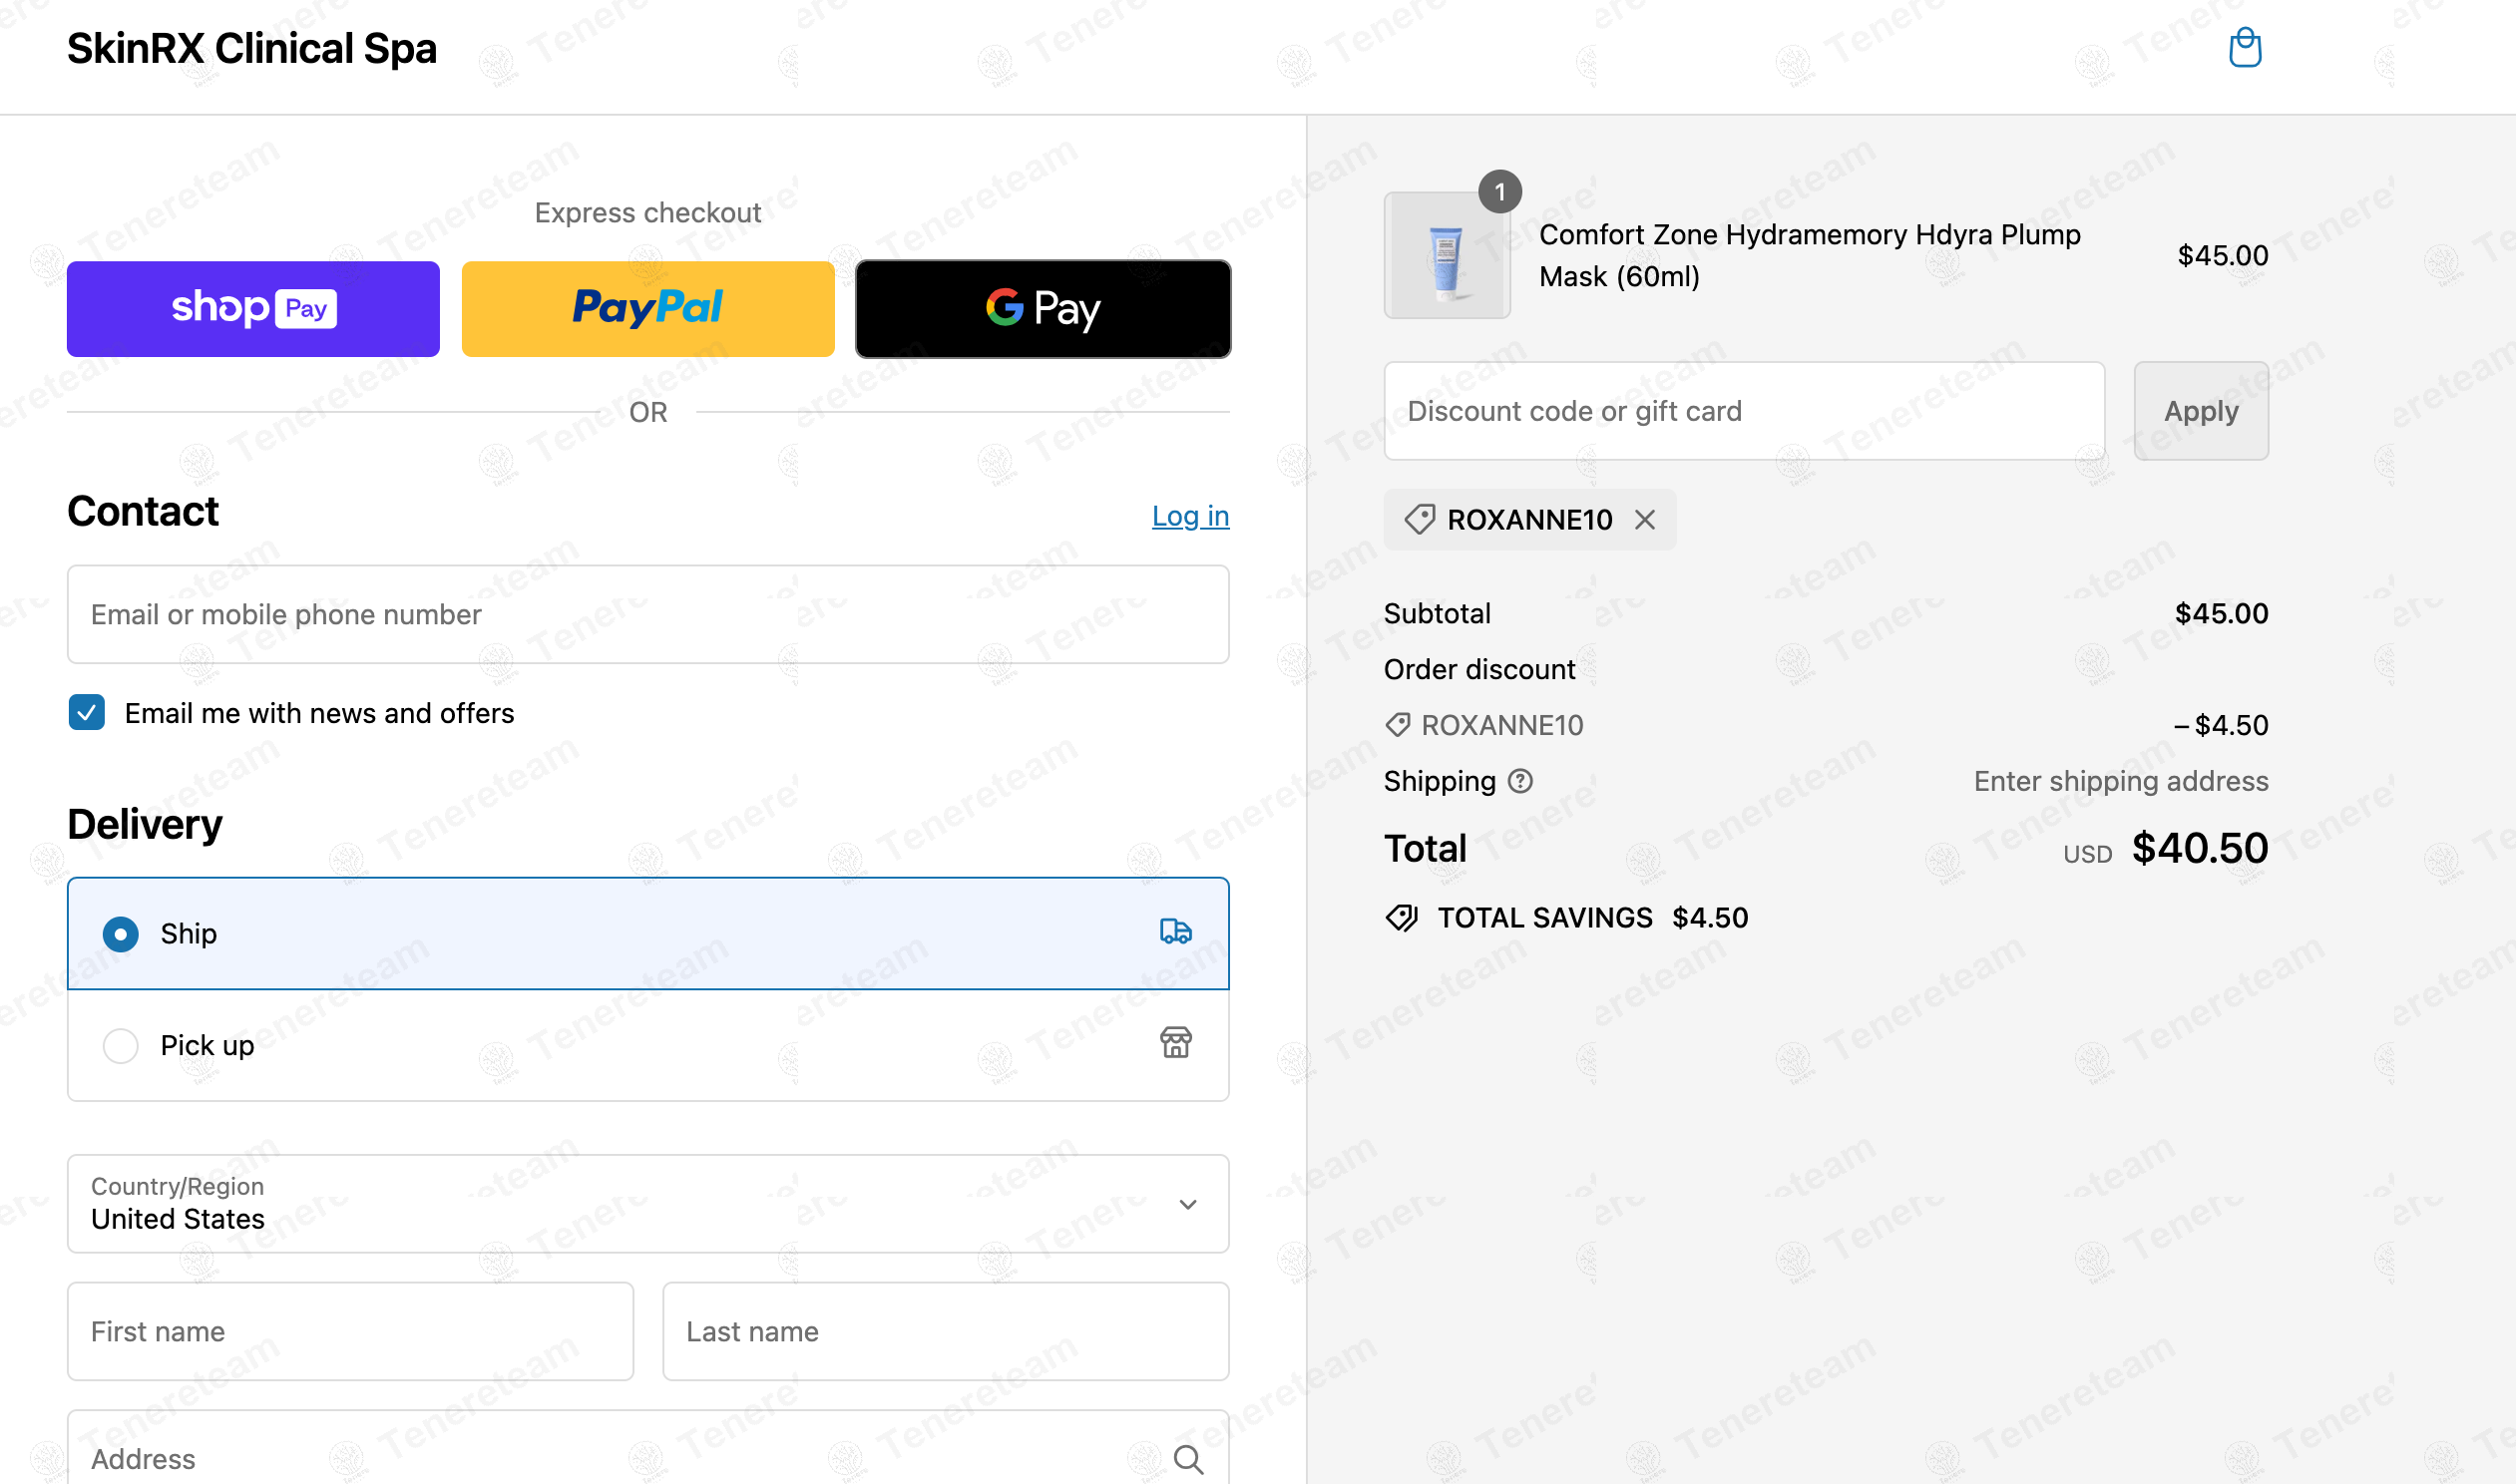Click the Enter shipping address text
Image resolution: width=2516 pixels, height=1484 pixels.
pyautogui.click(x=2121, y=781)
